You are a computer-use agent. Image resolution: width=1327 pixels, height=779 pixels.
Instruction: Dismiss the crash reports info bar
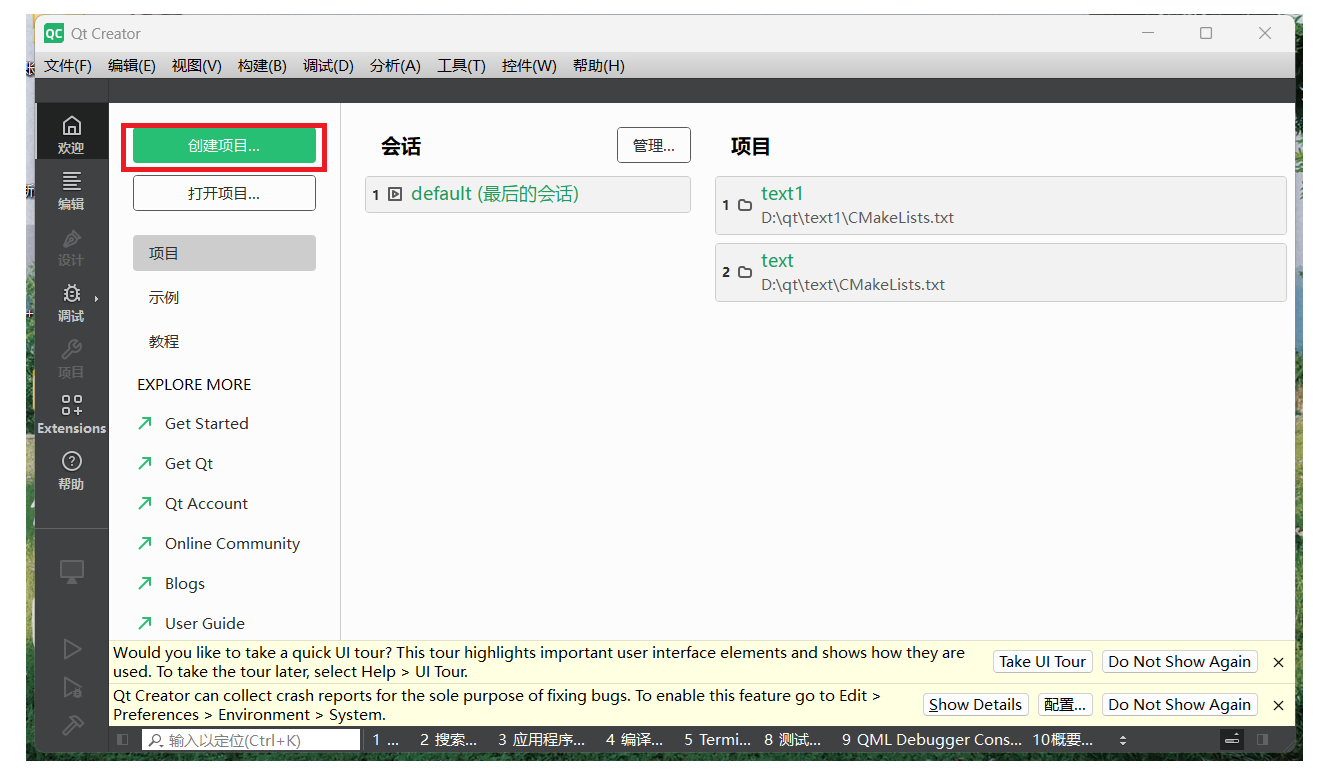(x=1278, y=705)
